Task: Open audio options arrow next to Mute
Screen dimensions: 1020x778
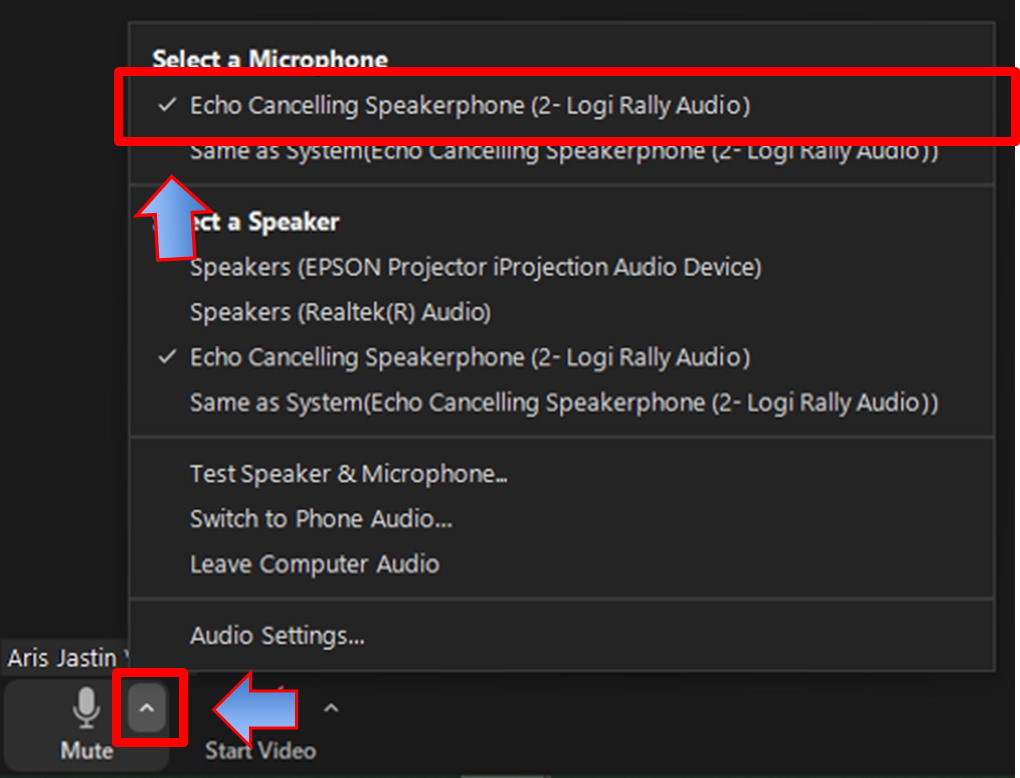Action: [x=147, y=709]
